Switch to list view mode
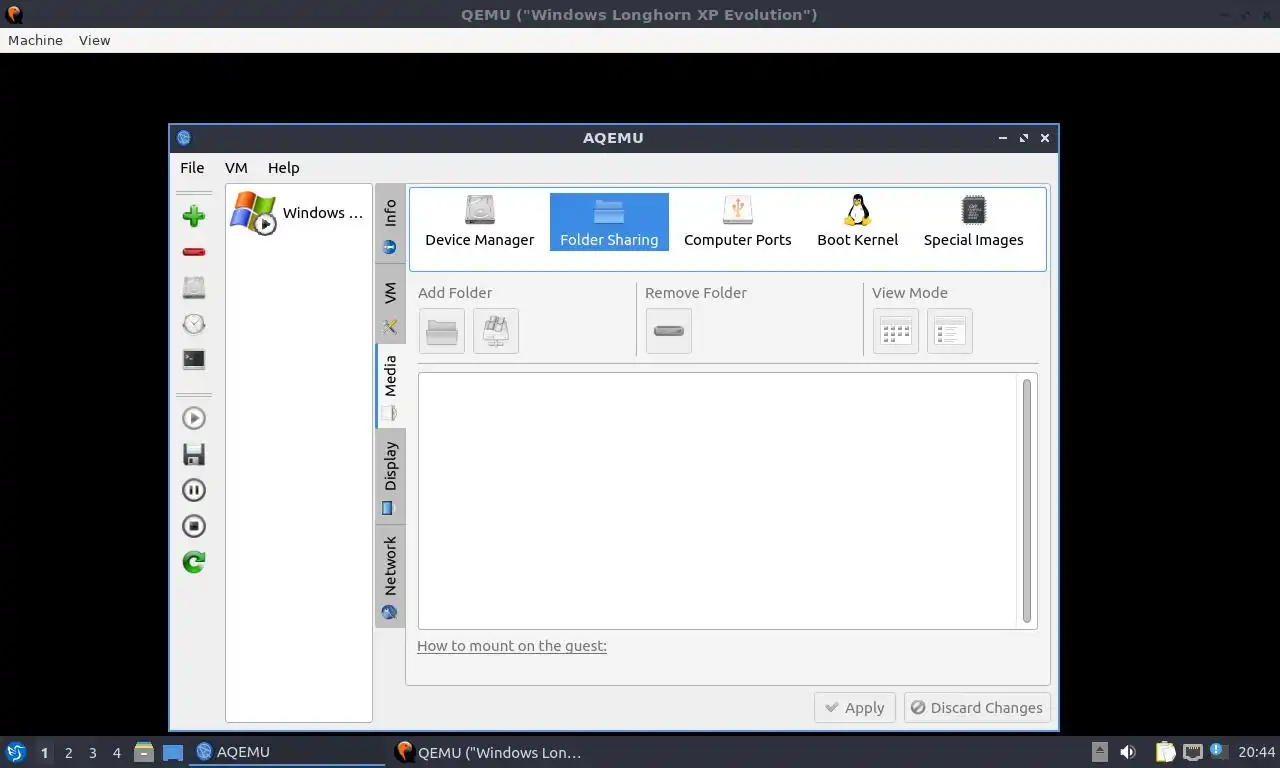This screenshot has height=768, width=1280. [950, 331]
